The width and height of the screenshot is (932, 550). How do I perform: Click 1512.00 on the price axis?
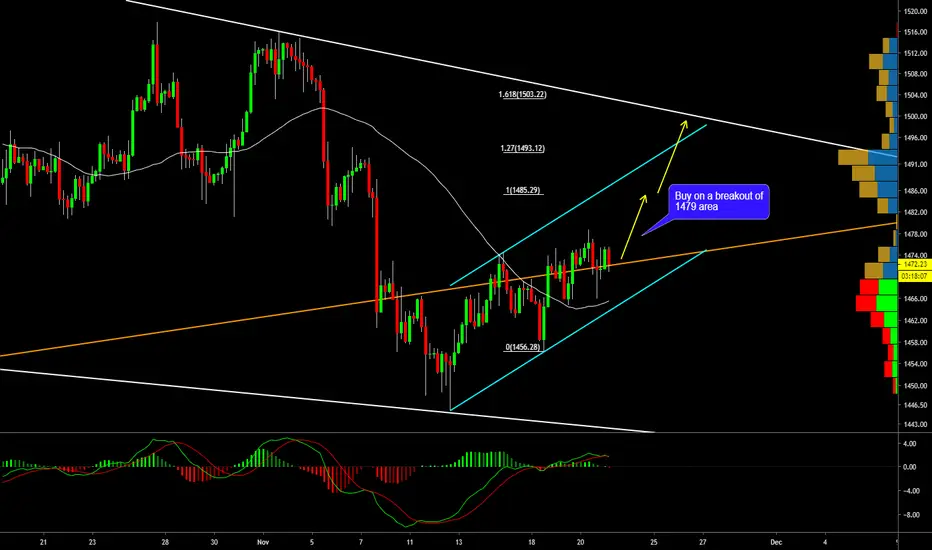915,54
